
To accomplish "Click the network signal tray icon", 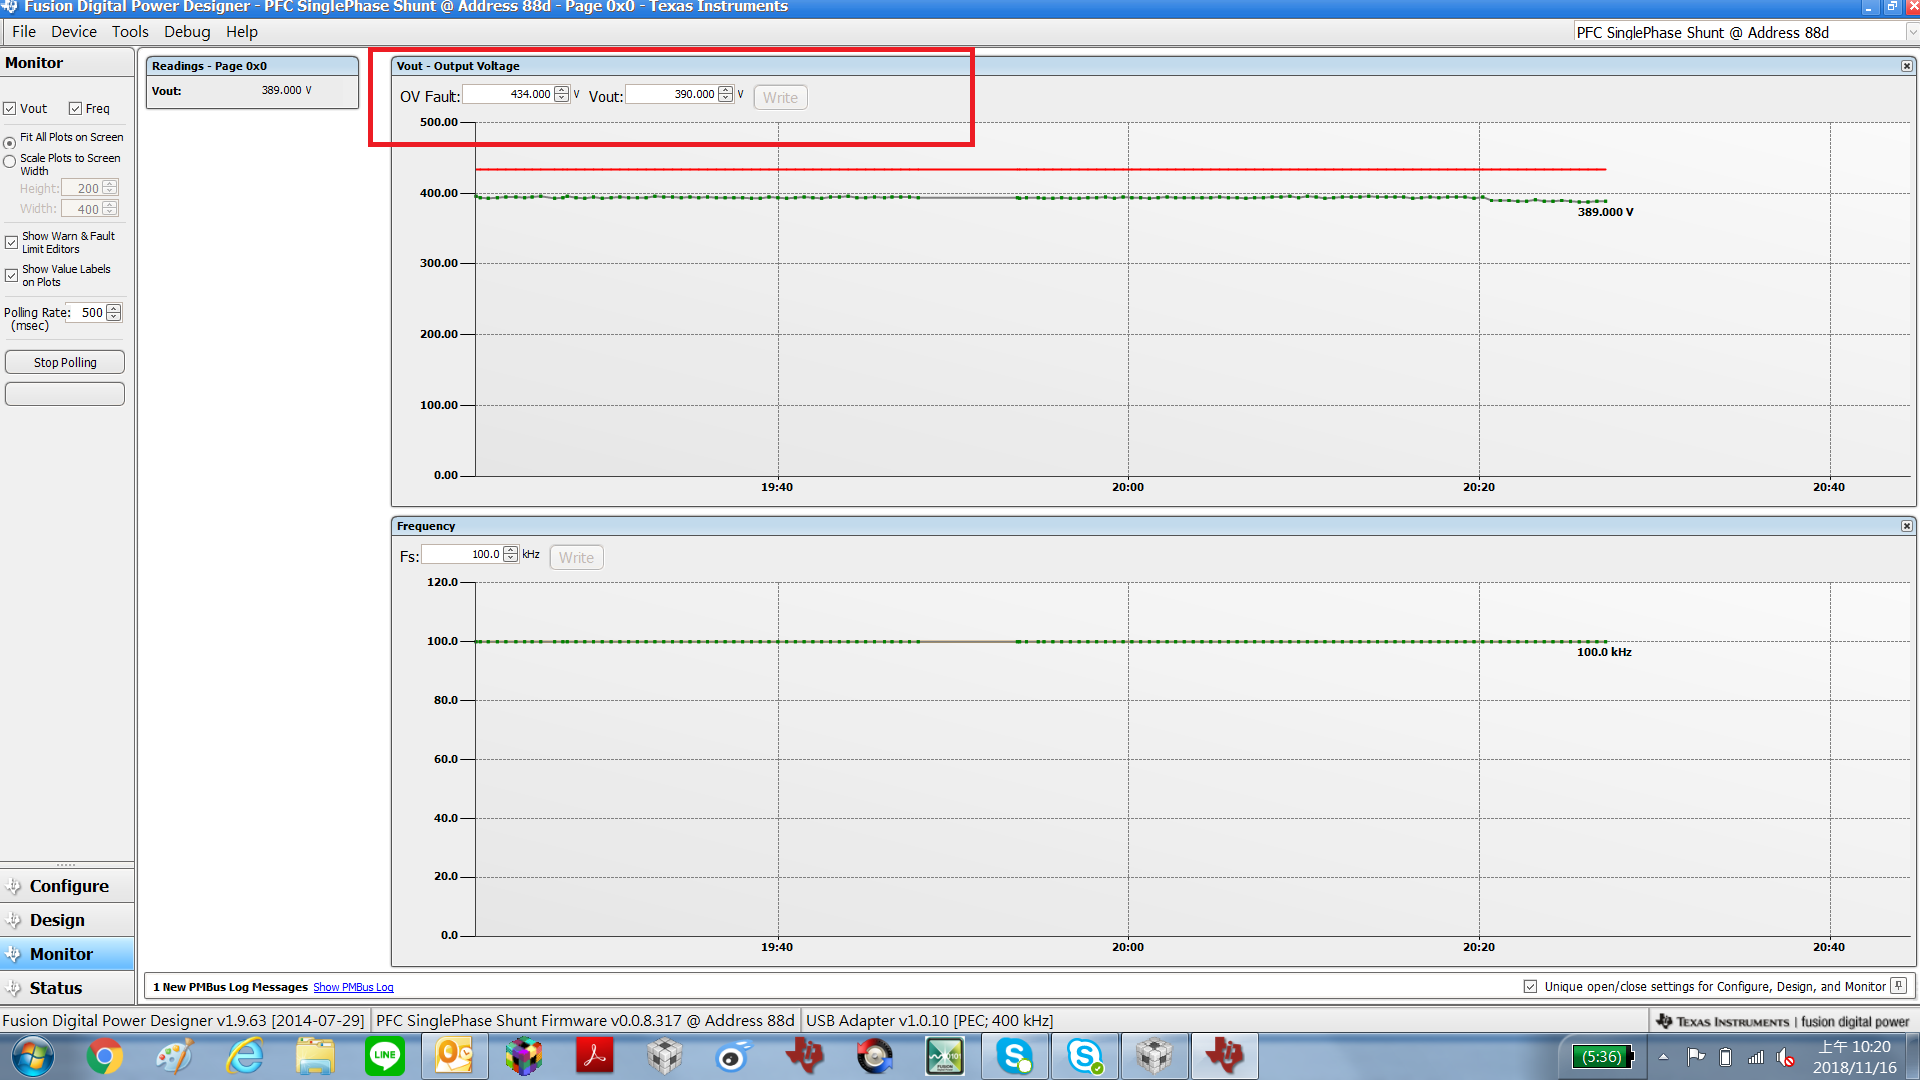I will (x=1756, y=1057).
